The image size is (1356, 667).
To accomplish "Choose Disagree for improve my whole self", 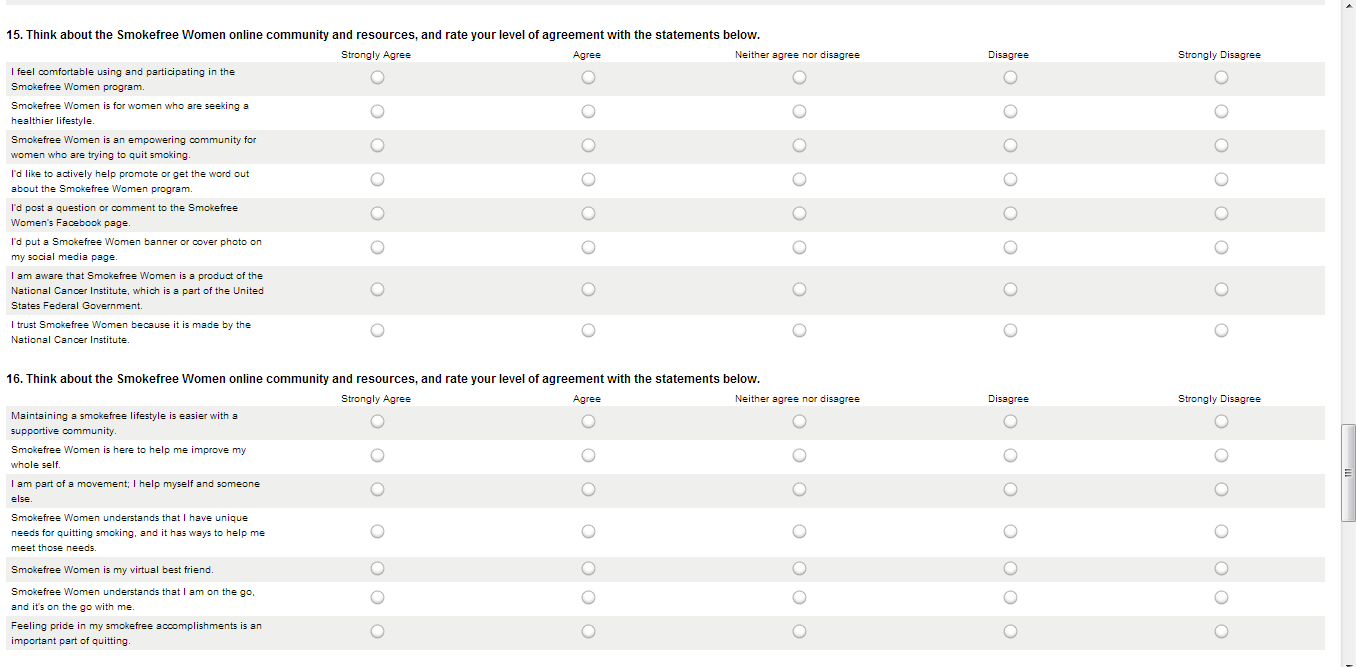I will point(1010,456).
